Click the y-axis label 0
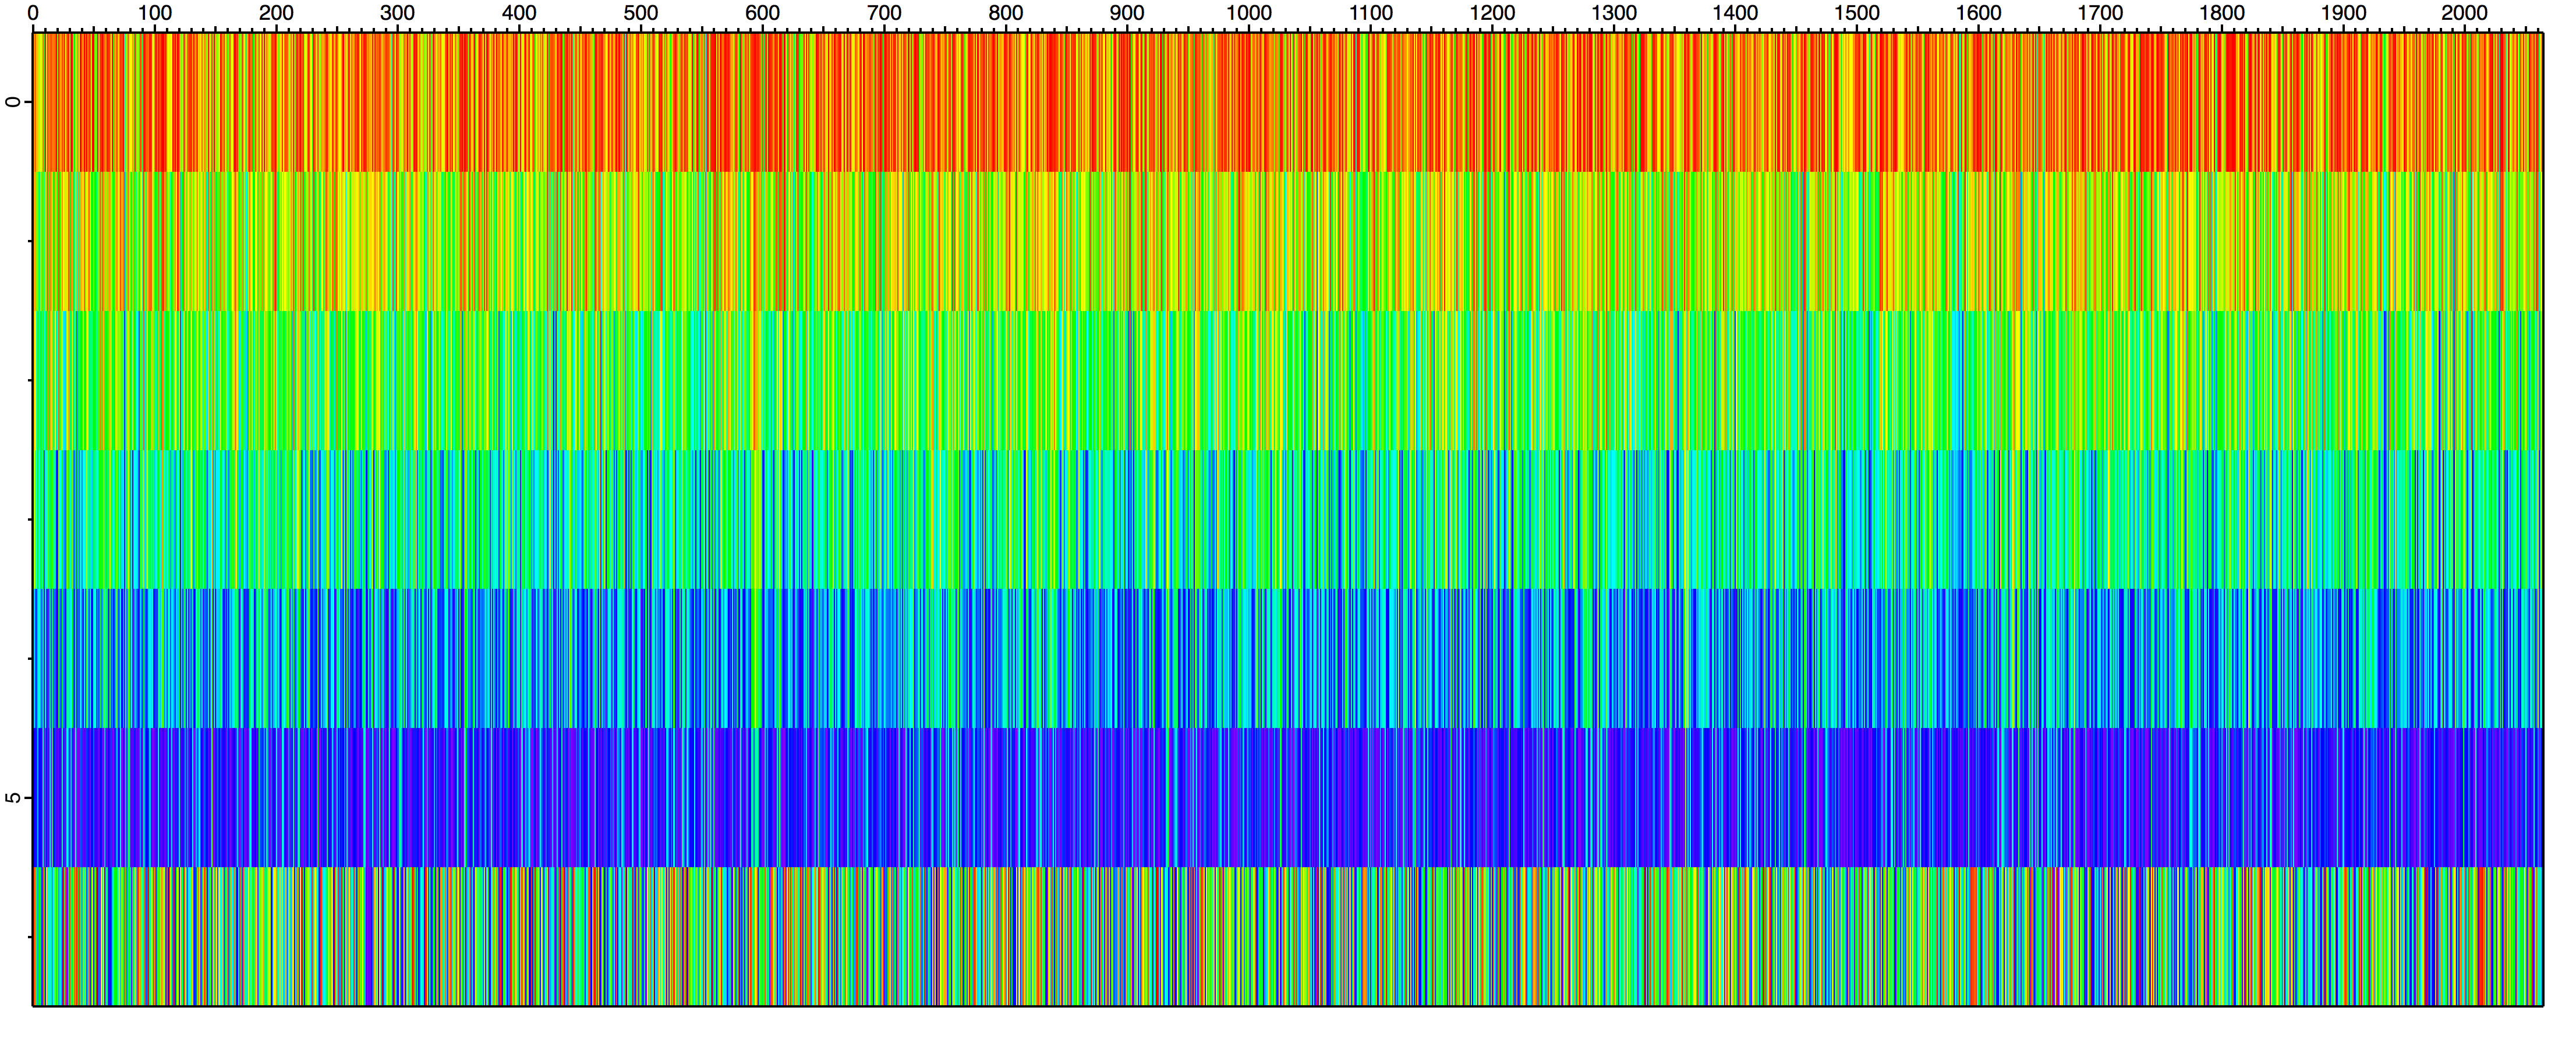The height and width of the screenshot is (1039, 2576). coord(13,102)
